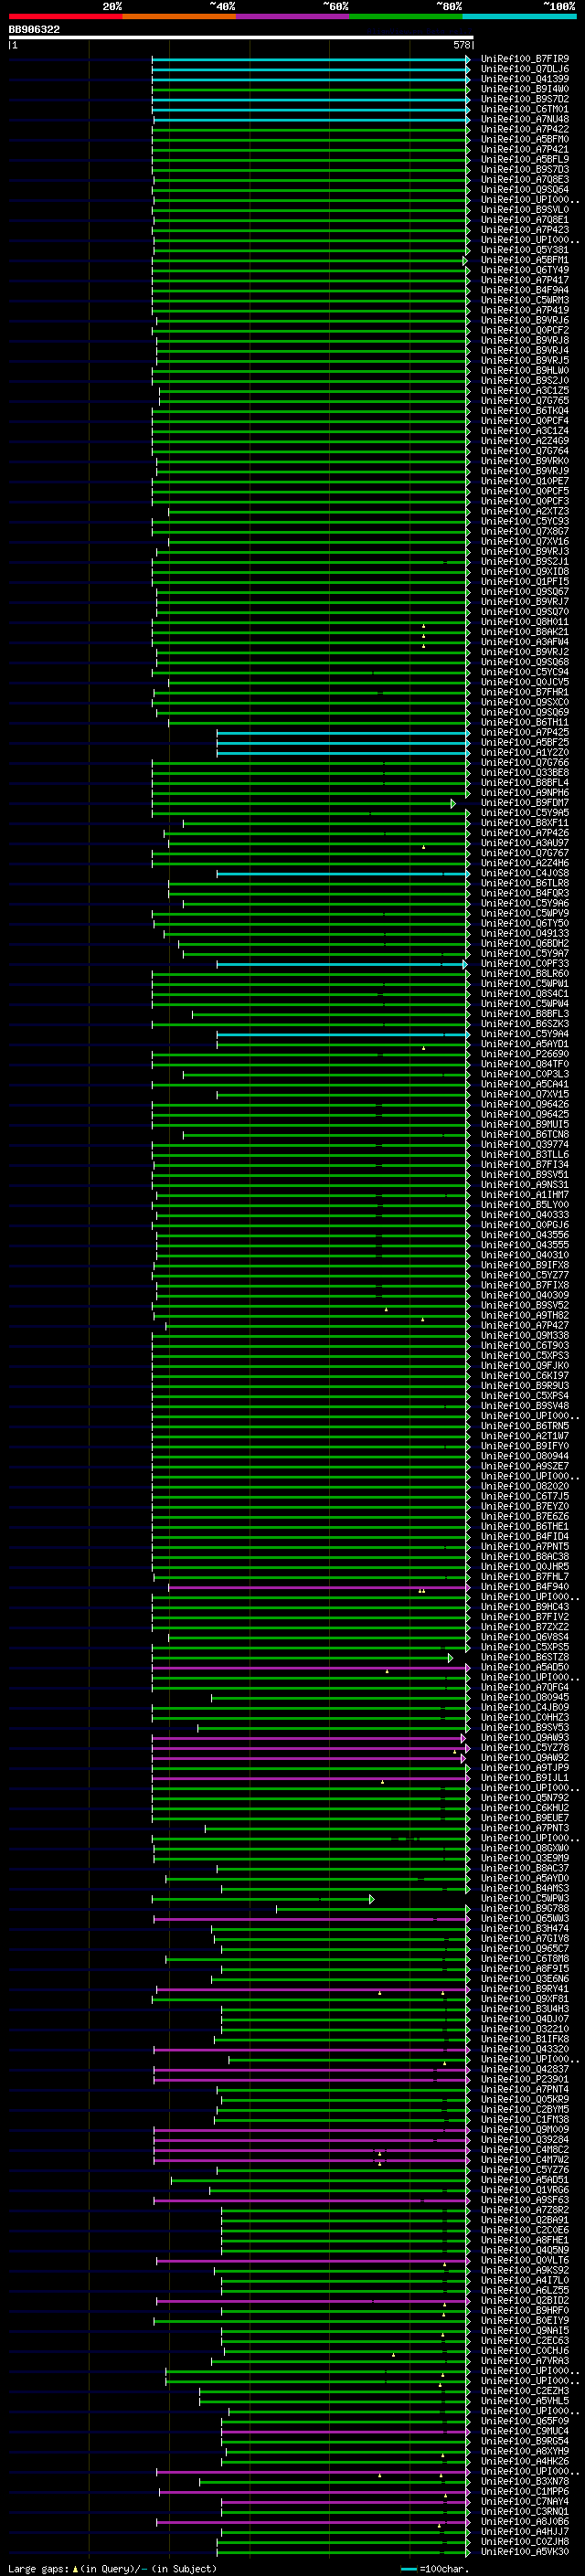Select label UniRef100_C5YZ78

click(x=524, y=1747)
